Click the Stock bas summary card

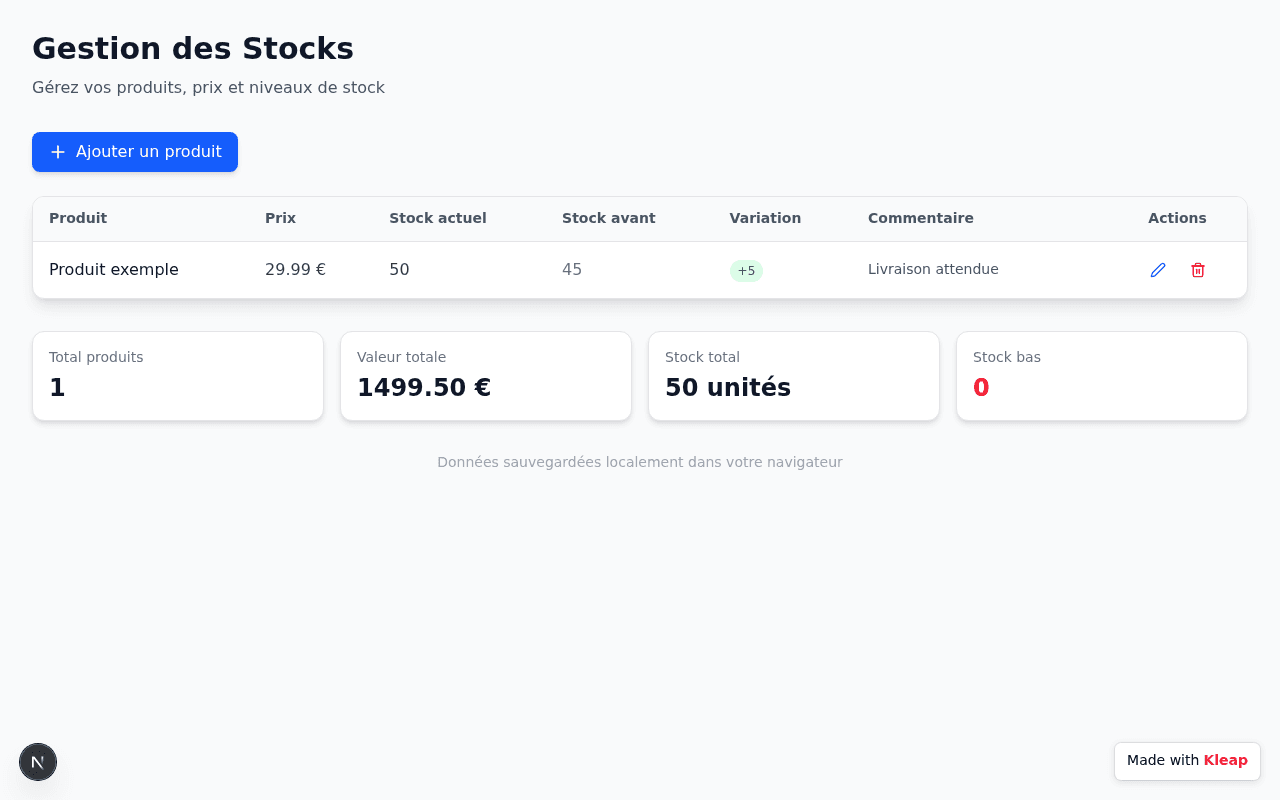click(1102, 376)
